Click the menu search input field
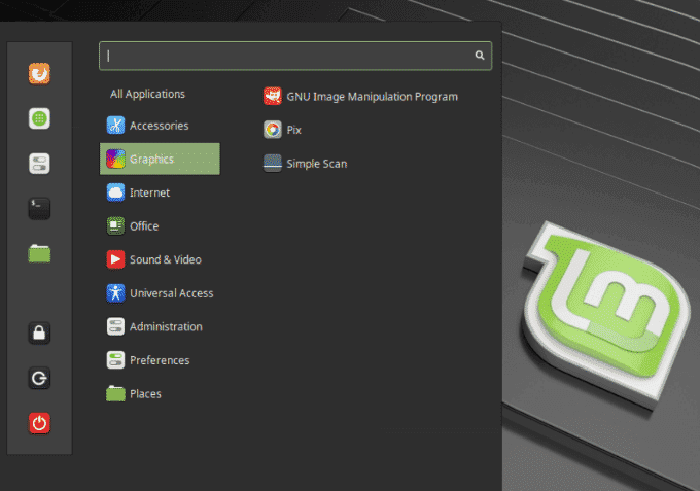700x491 pixels. coord(296,55)
